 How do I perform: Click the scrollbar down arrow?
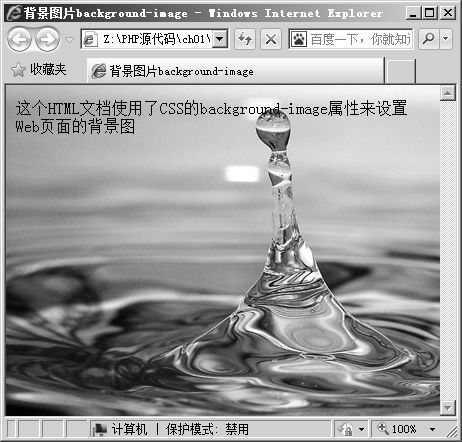point(448,407)
